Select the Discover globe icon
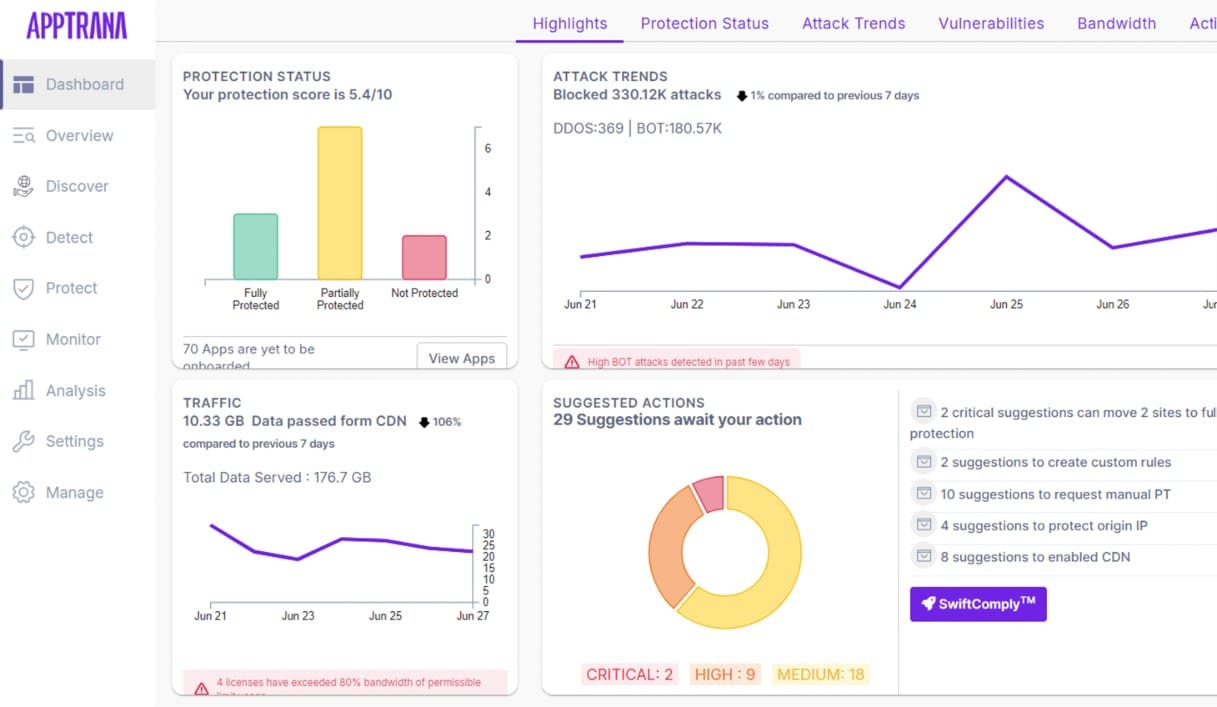 [24, 186]
